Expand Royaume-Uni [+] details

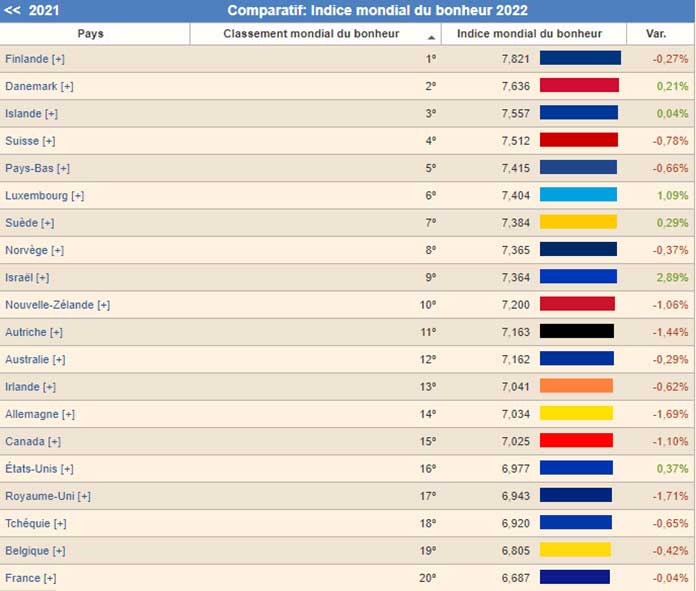[x=84, y=496]
